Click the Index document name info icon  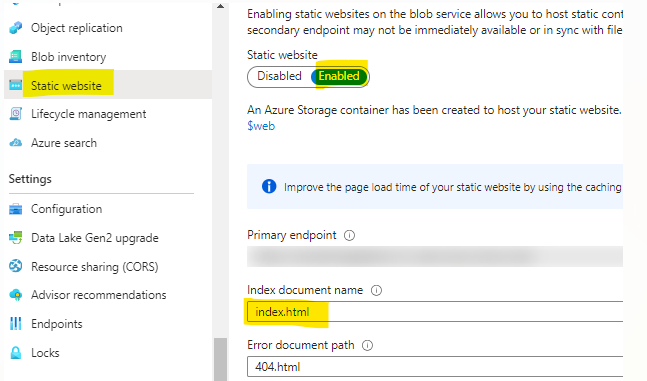(x=376, y=291)
